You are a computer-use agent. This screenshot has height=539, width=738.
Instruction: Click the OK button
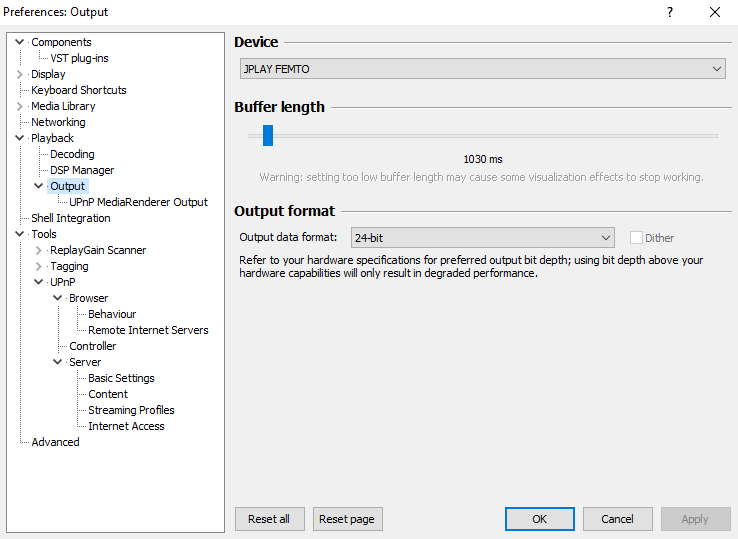[539, 519]
